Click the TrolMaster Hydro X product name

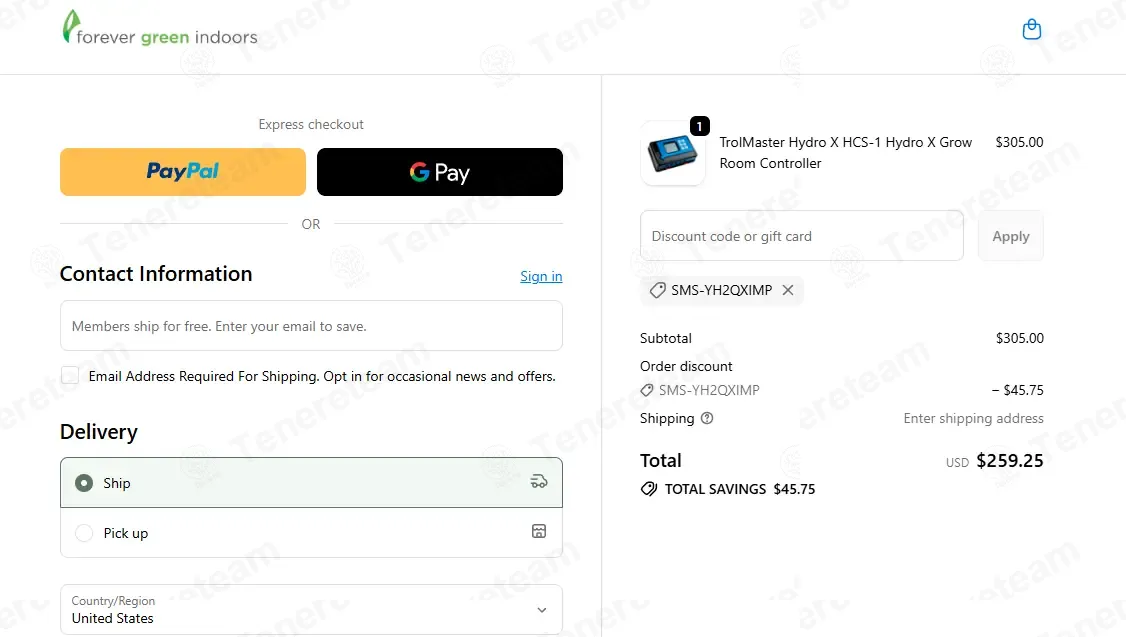[x=845, y=153]
